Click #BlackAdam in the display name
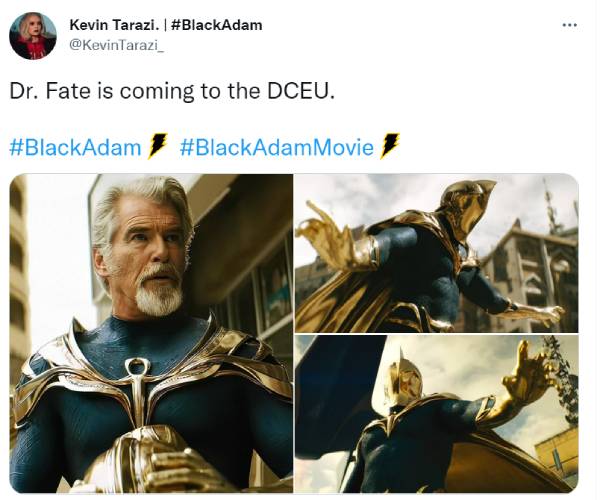This screenshot has height=500, width=600. click(x=217, y=25)
